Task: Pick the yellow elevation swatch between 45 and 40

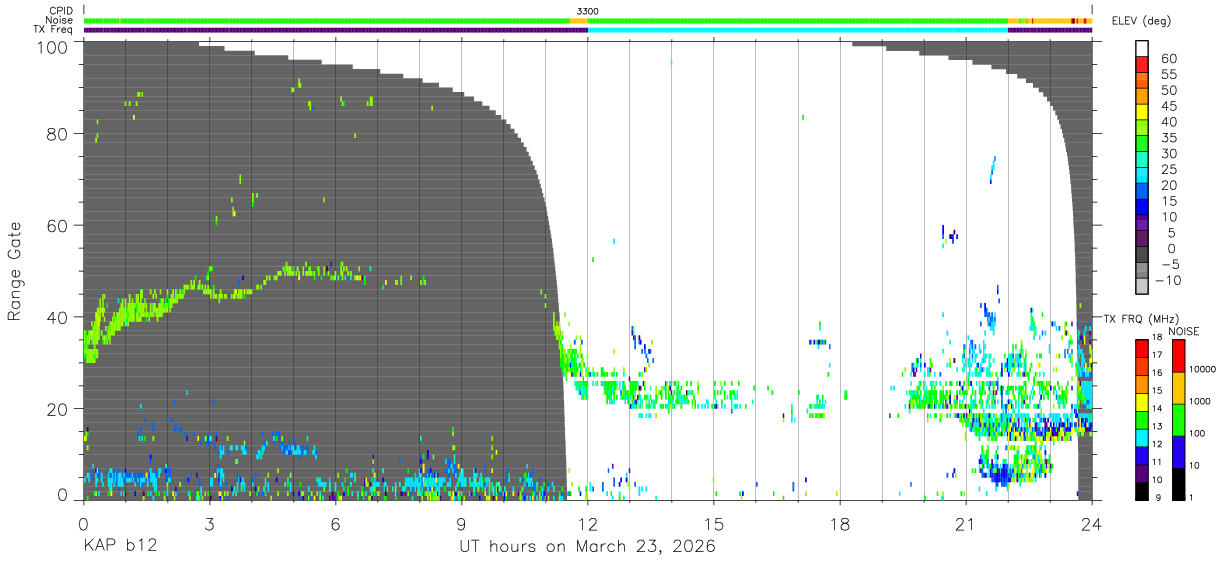Action: 1142,113
